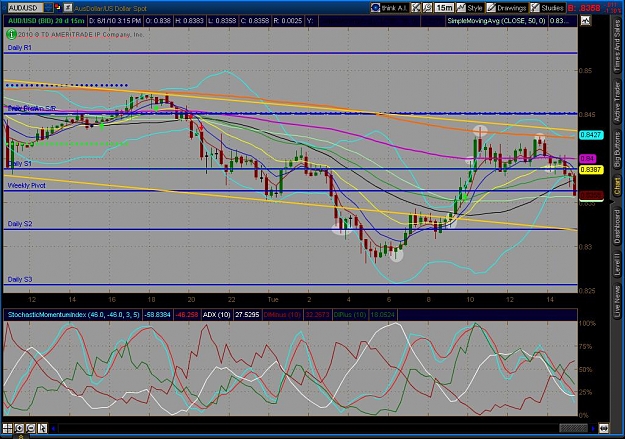Click the AUD/USD (BID) 20 d 15m header
The height and width of the screenshot is (439, 625).
[46, 21]
